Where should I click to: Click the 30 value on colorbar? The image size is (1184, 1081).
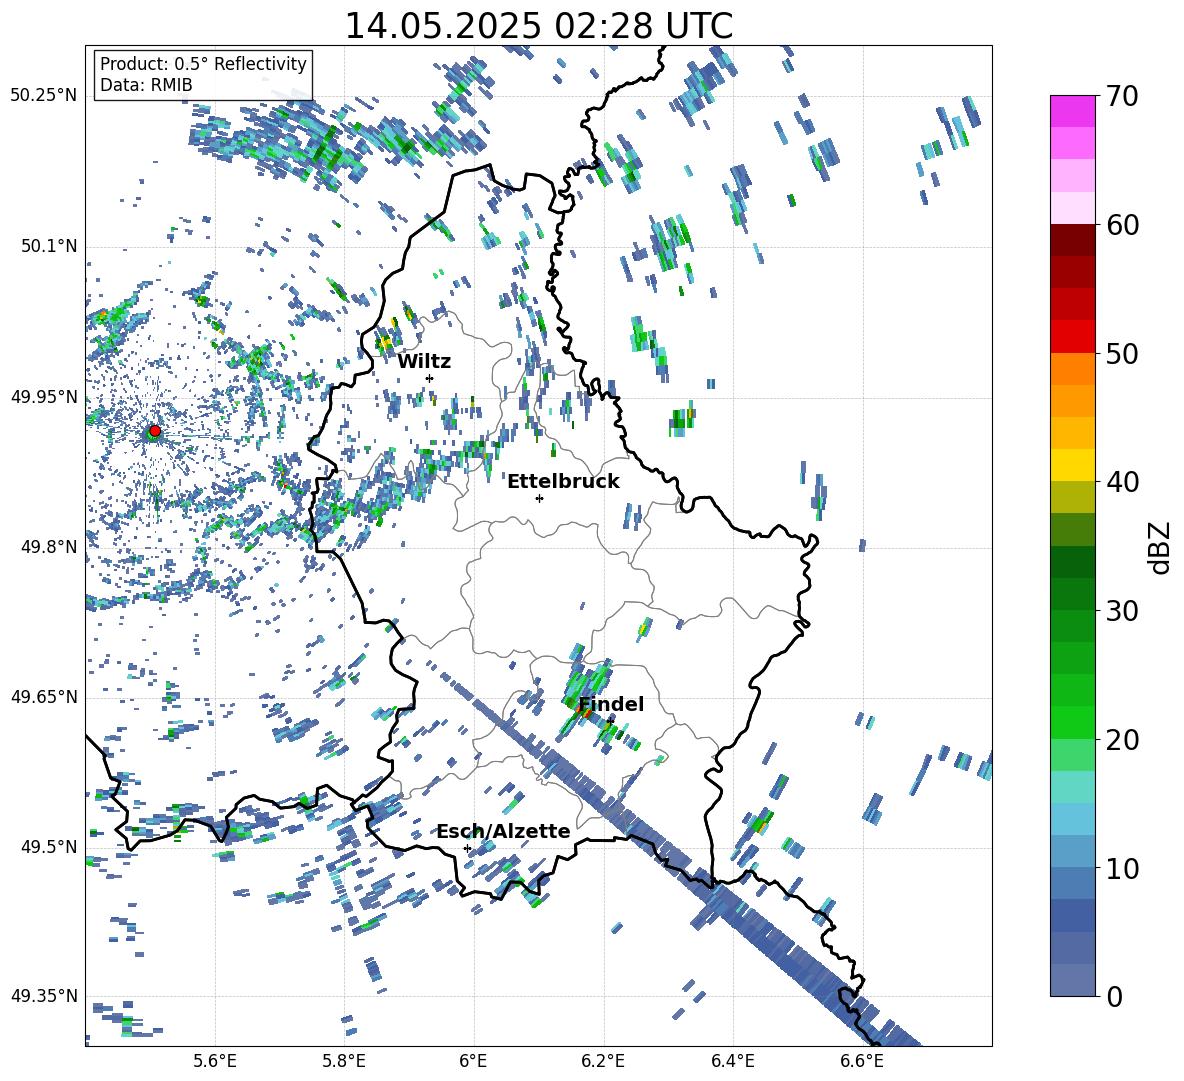[x=1122, y=611]
